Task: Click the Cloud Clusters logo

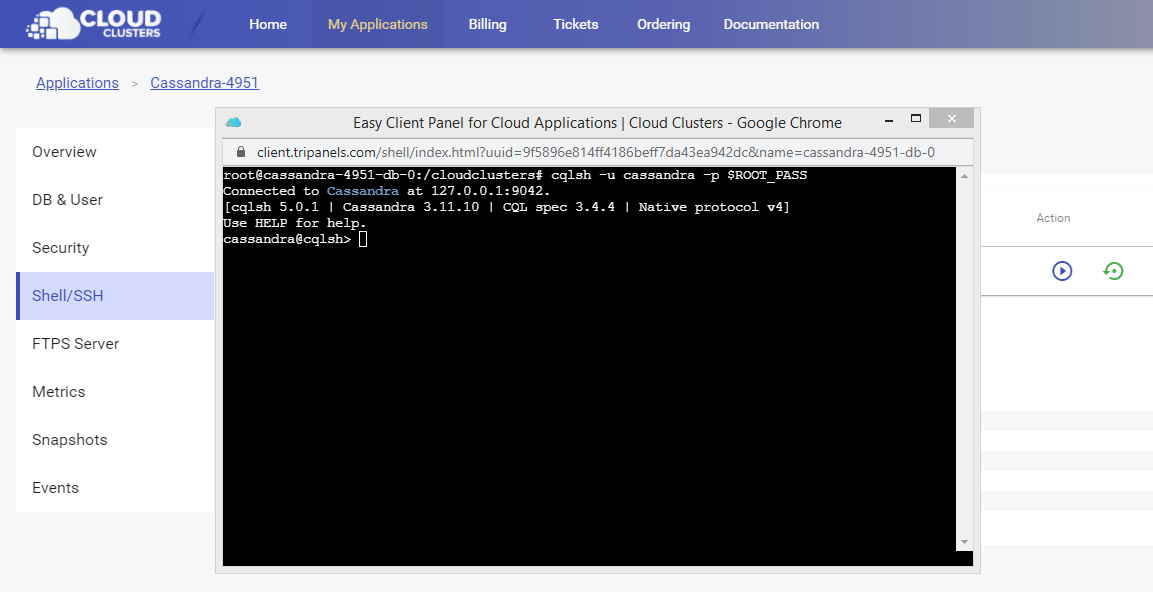Action: click(93, 24)
